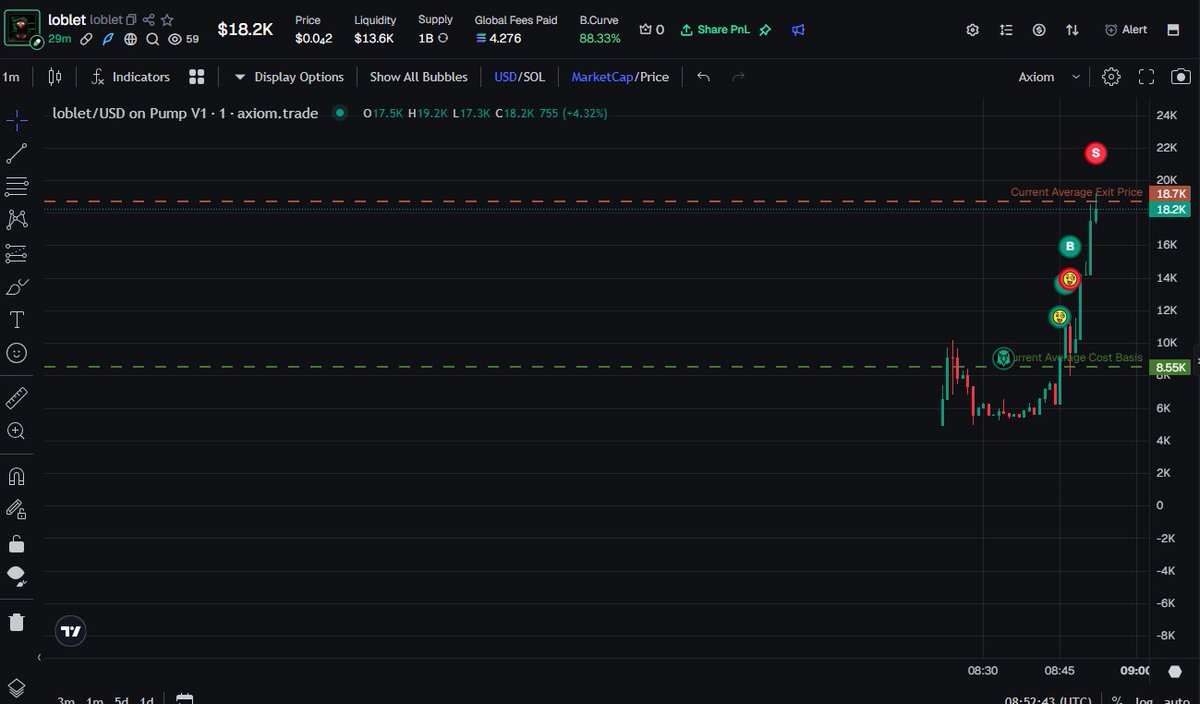Select the pattern drawing tool
Screen dimensions: 1200x704
[16, 219]
